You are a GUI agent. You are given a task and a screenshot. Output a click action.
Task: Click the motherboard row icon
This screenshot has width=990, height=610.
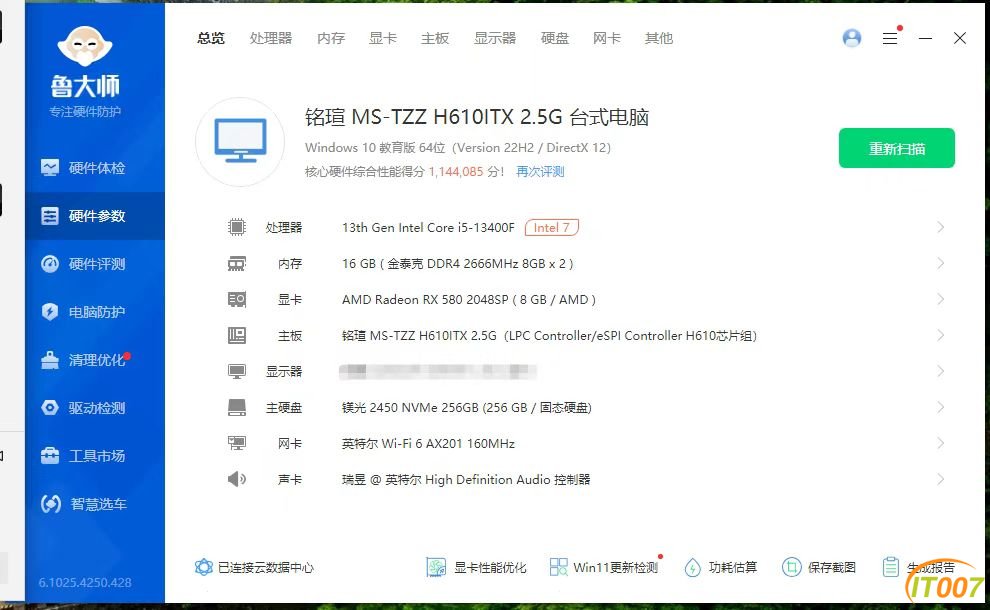click(x=237, y=335)
